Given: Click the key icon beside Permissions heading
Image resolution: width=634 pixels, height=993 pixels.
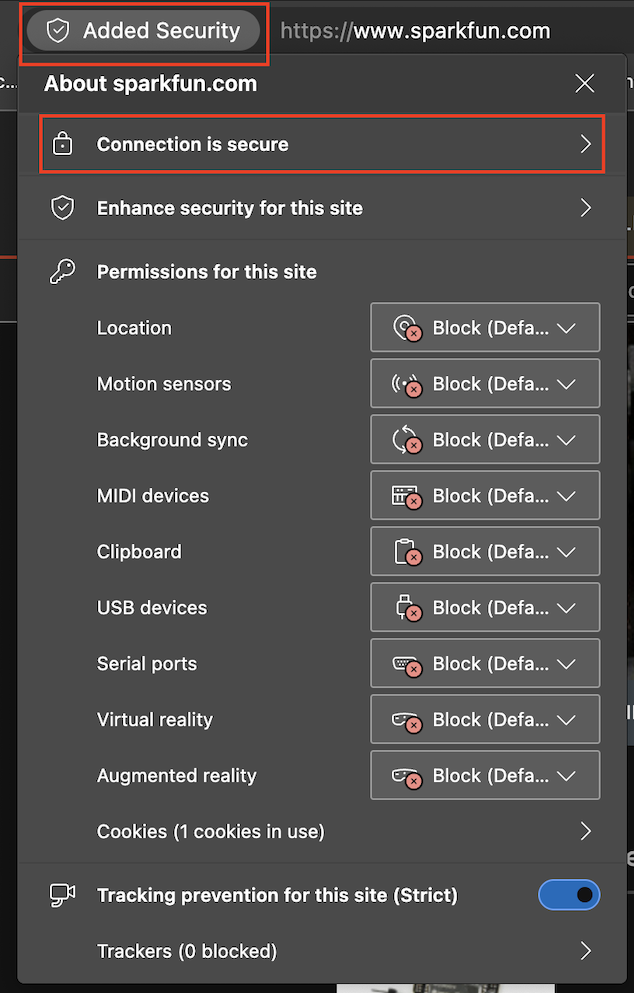Looking at the screenshot, I should tap(63, 272).
